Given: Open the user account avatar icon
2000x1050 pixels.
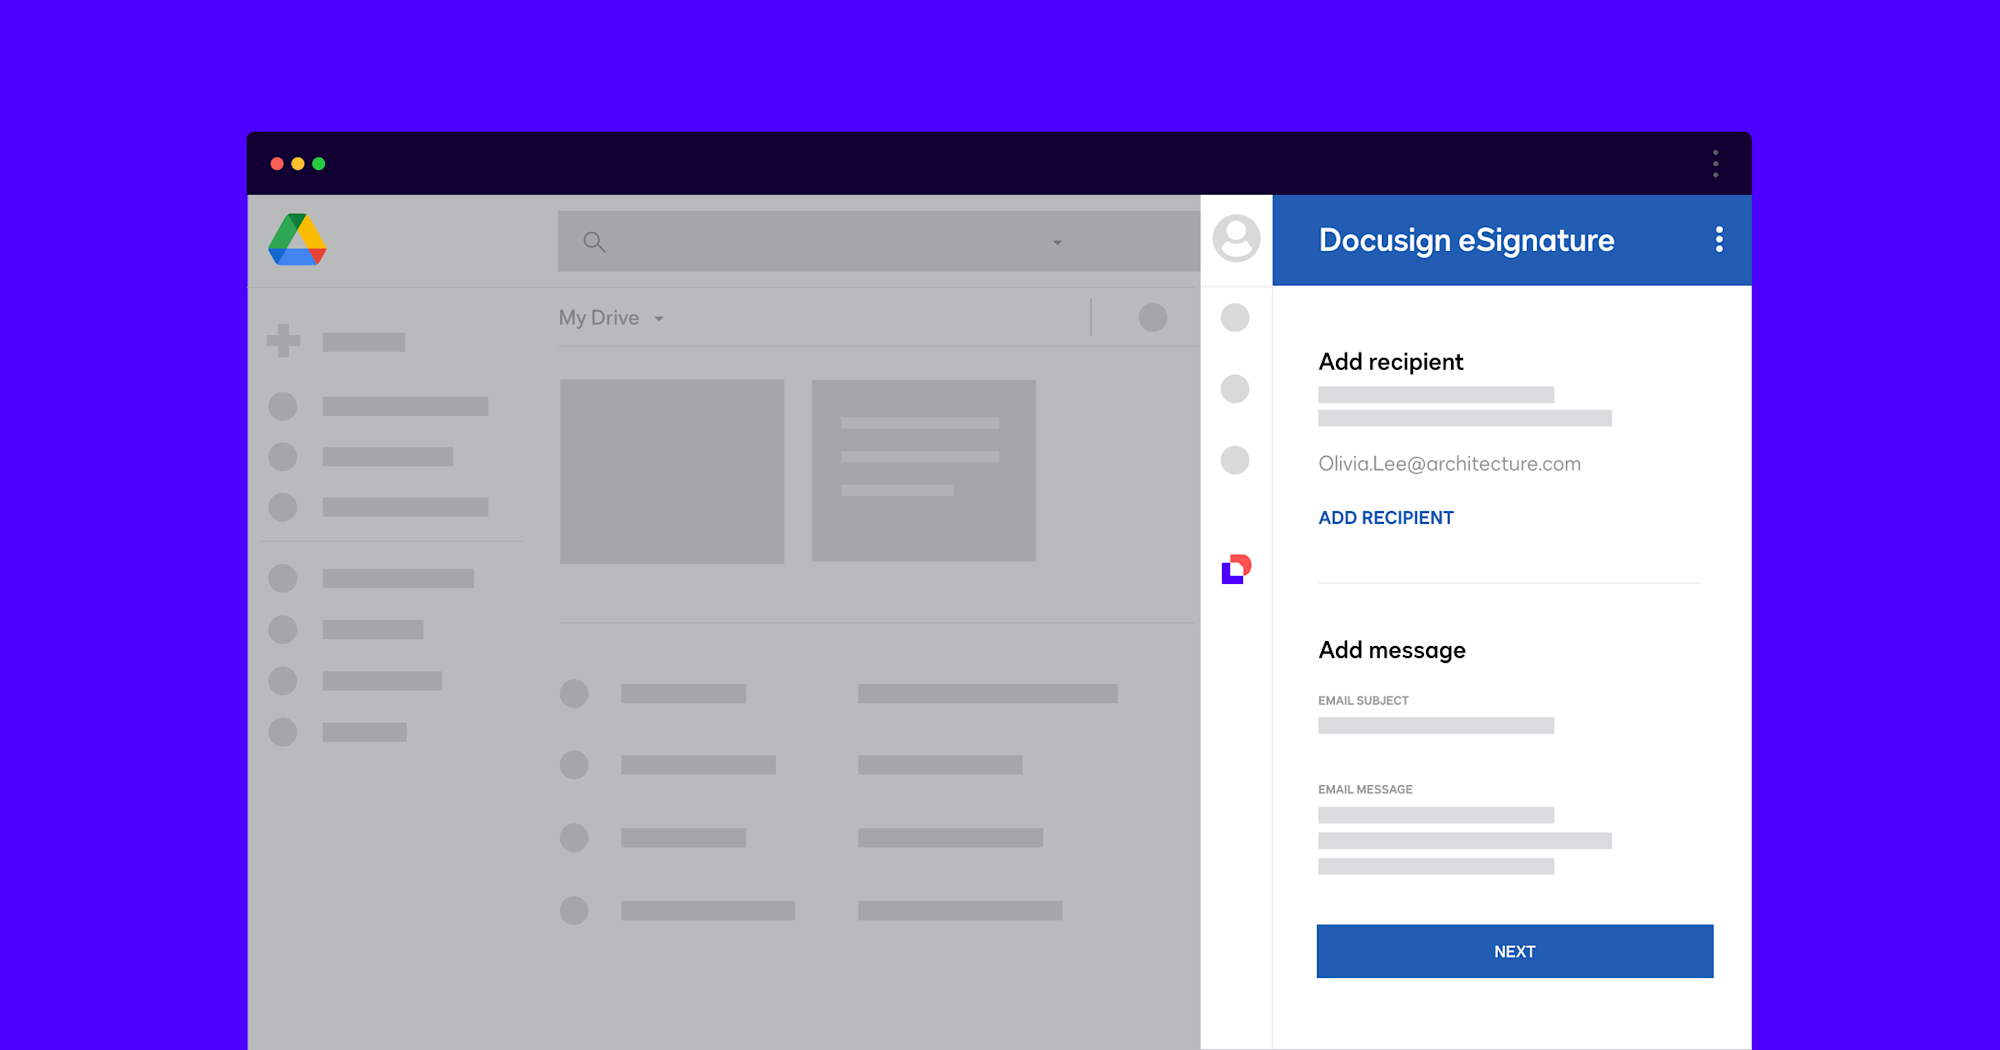Looking at the screenshot, I should pos(1235,240).
